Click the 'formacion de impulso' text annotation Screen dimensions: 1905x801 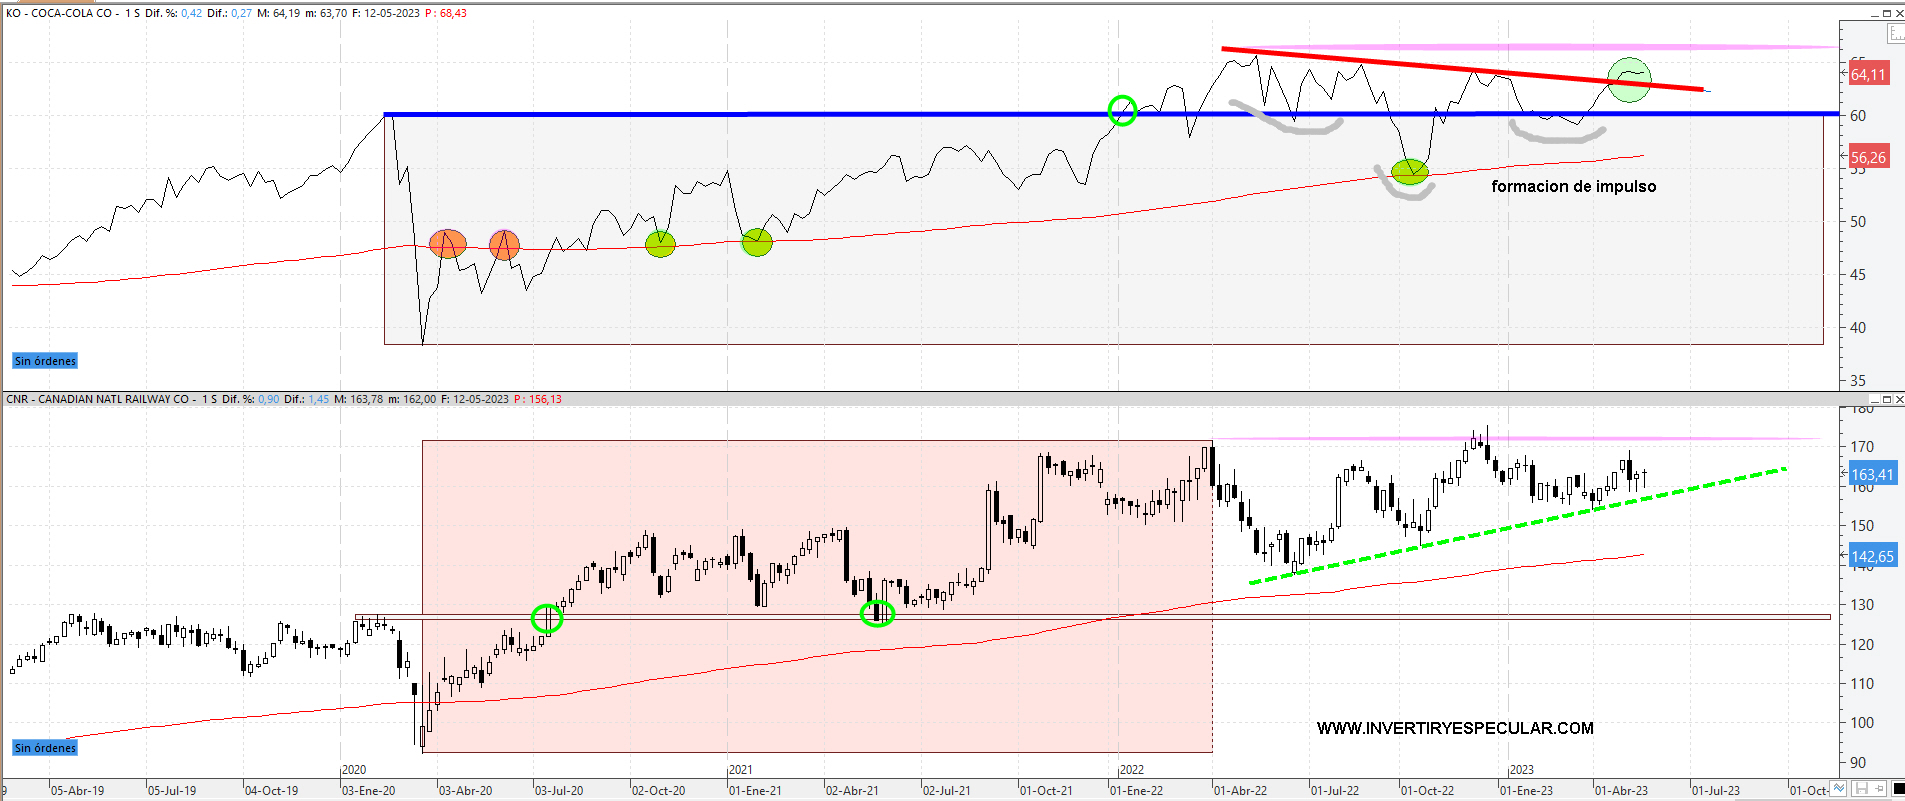pos(1573,186)
